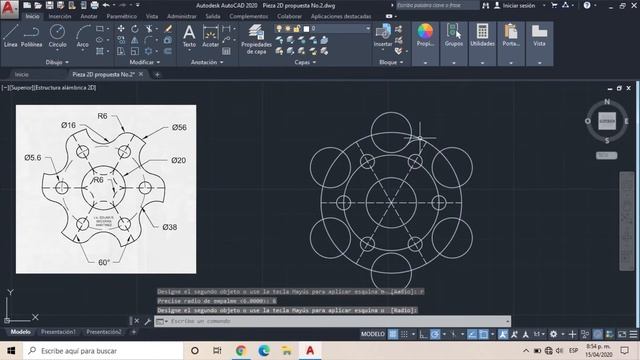Click the Windows Start button
This screenshot has width=640, height=360.
11,351
